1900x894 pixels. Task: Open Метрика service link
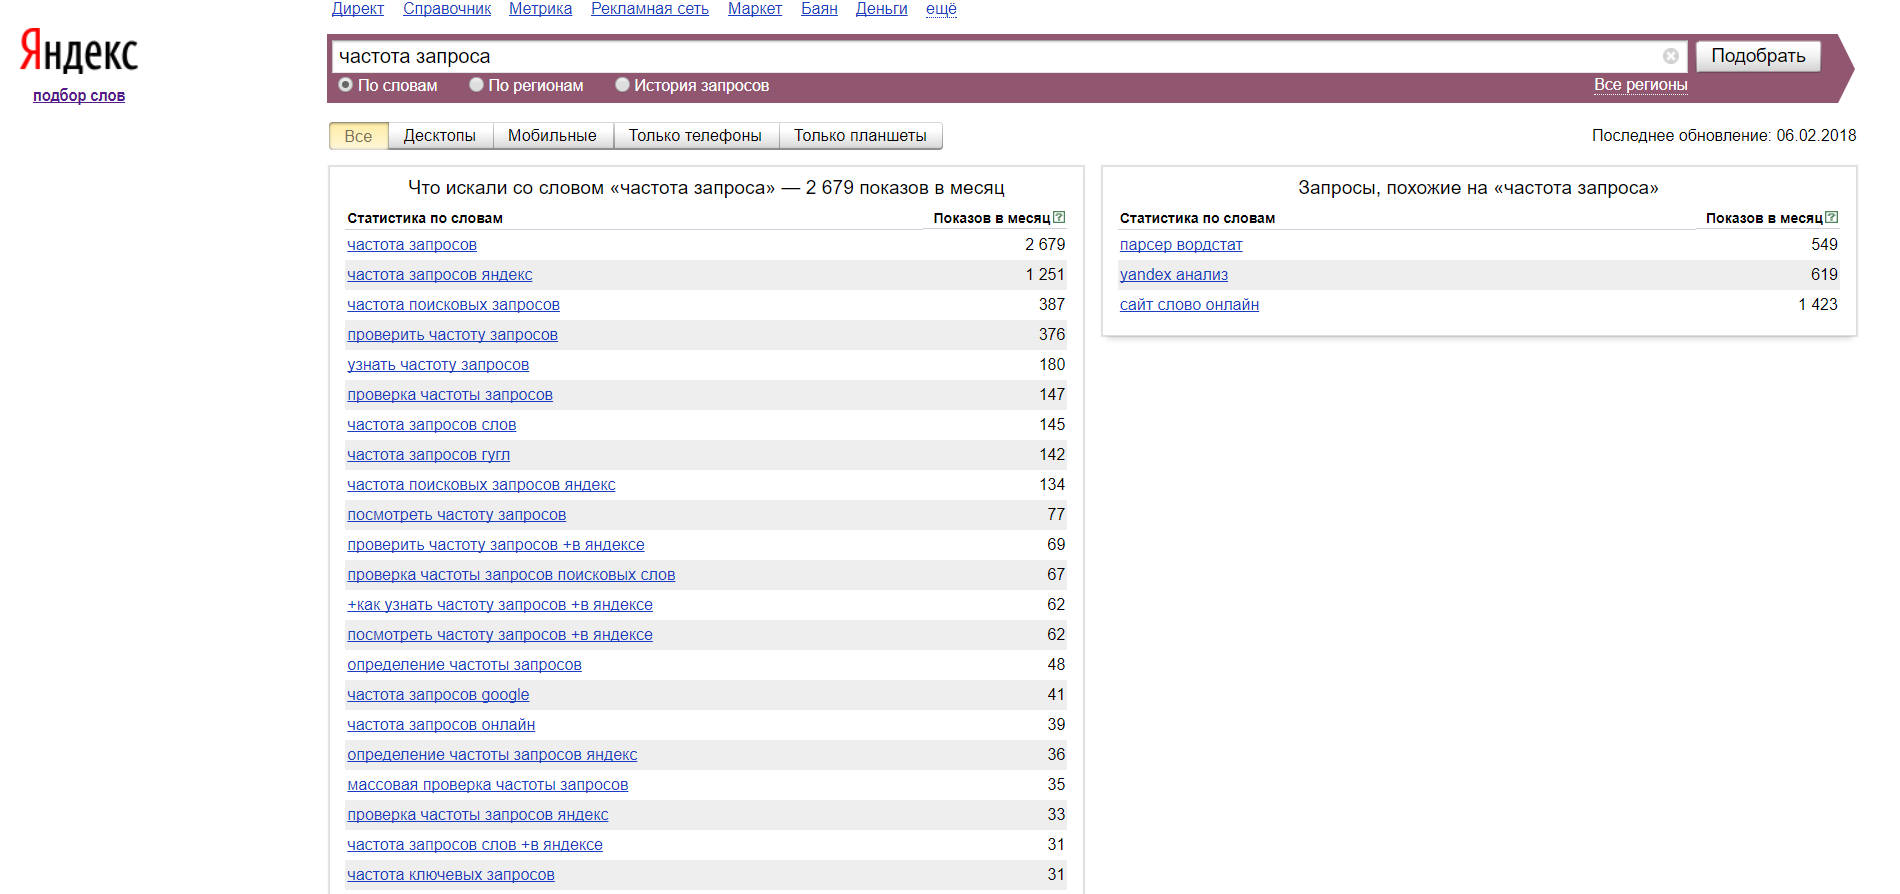pos(541,9)
